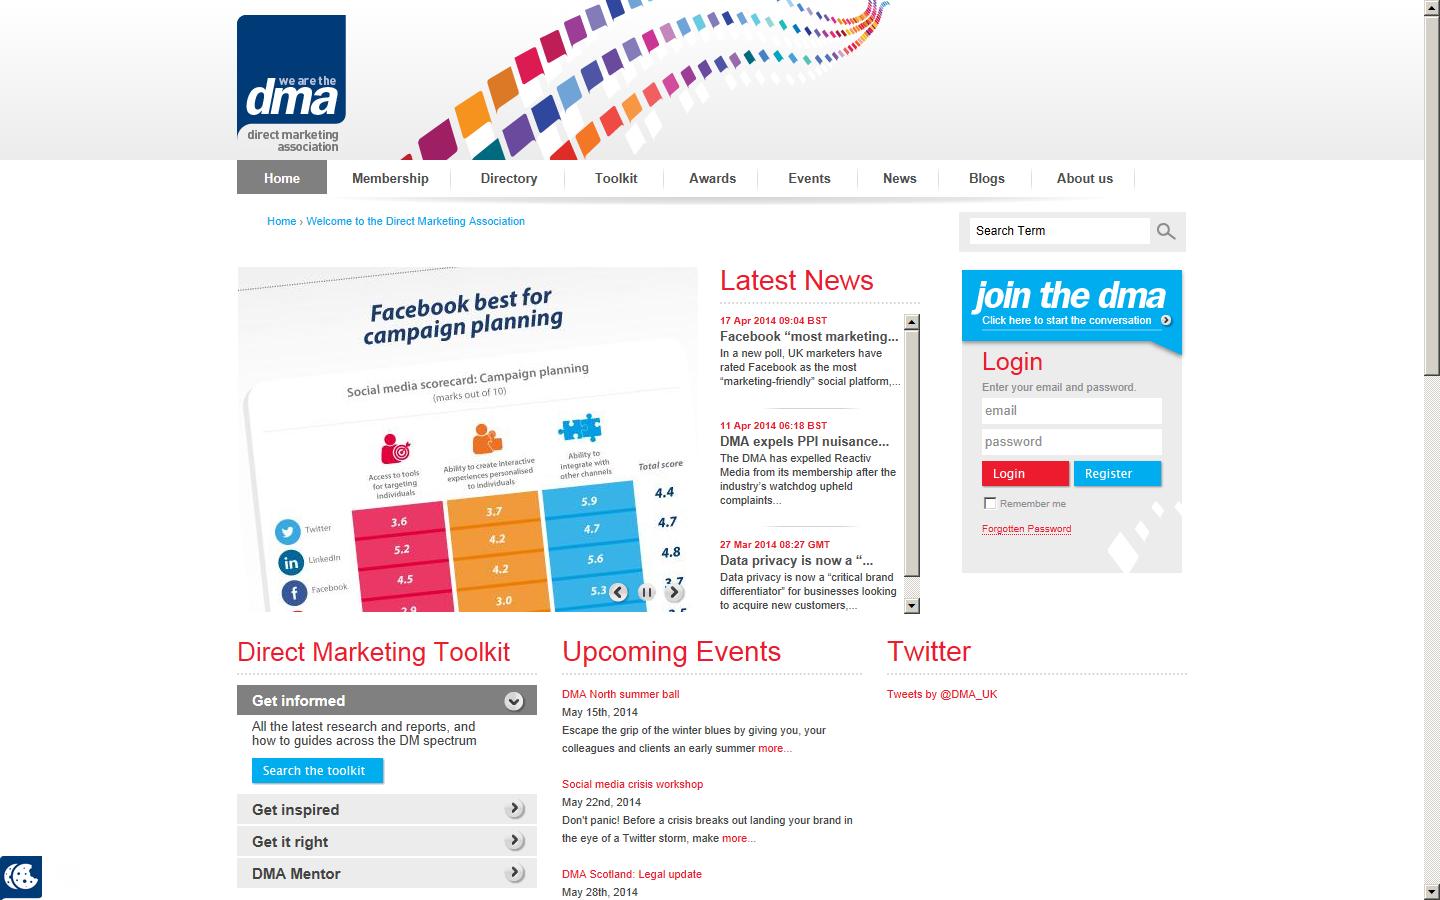Click the search magnifier icon

click(x=1166, y=231)
